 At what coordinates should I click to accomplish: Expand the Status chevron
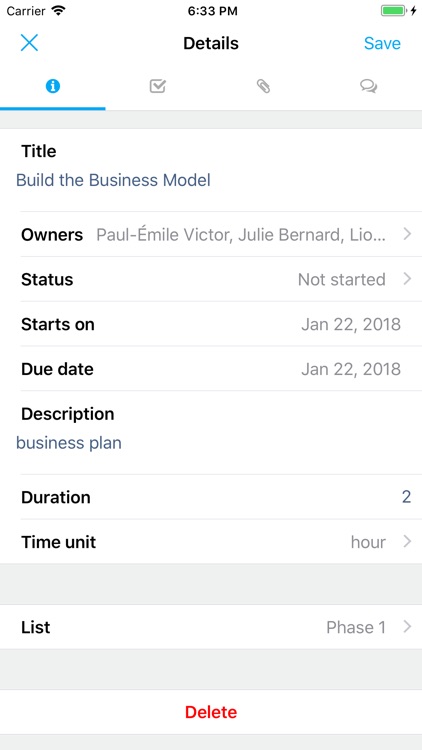(x=407, y=279)
